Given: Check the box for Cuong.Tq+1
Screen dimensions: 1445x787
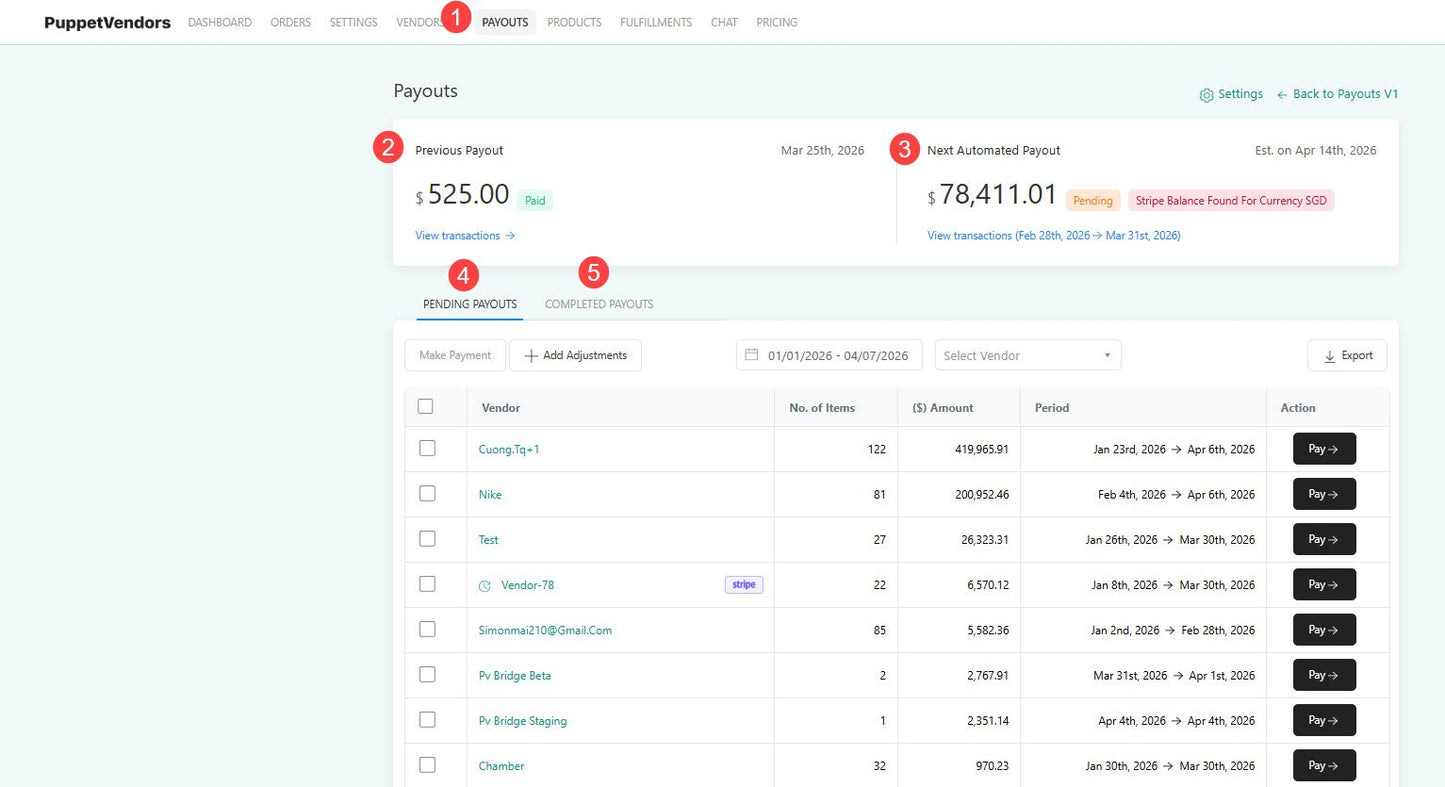Looking at the screenshot, I should [x=427, y=448].
